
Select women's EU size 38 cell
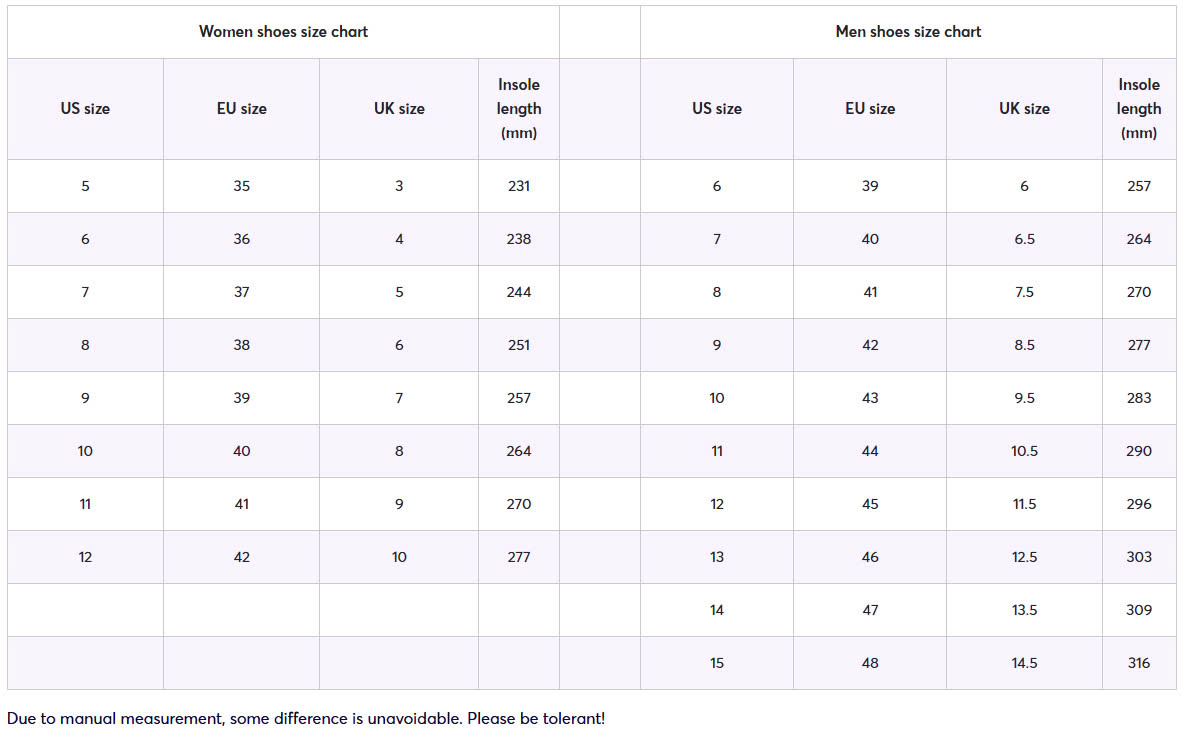click(242, 345)
